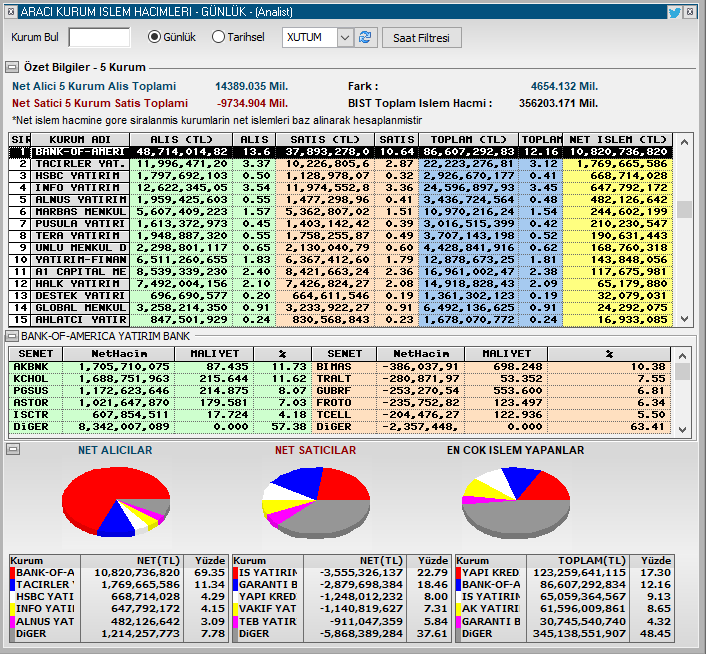706x654 pixels.
Task: Sort by KURUM ADI column header
Action: point(80,140)
